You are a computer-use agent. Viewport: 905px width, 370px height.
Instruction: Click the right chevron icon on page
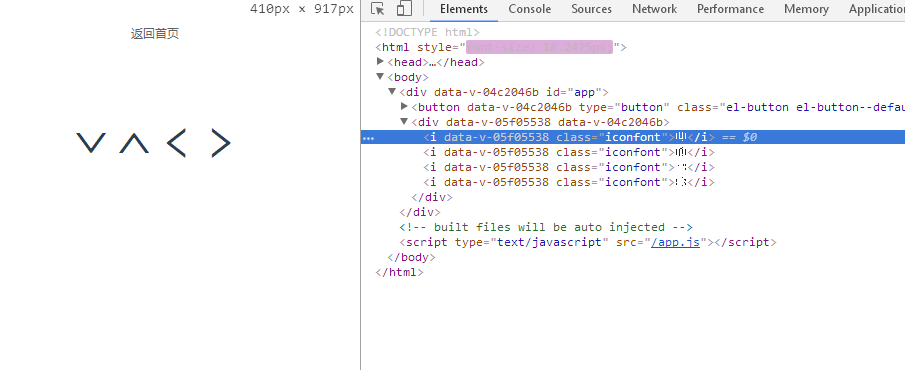pyautogui.click(x=220, y=143)
